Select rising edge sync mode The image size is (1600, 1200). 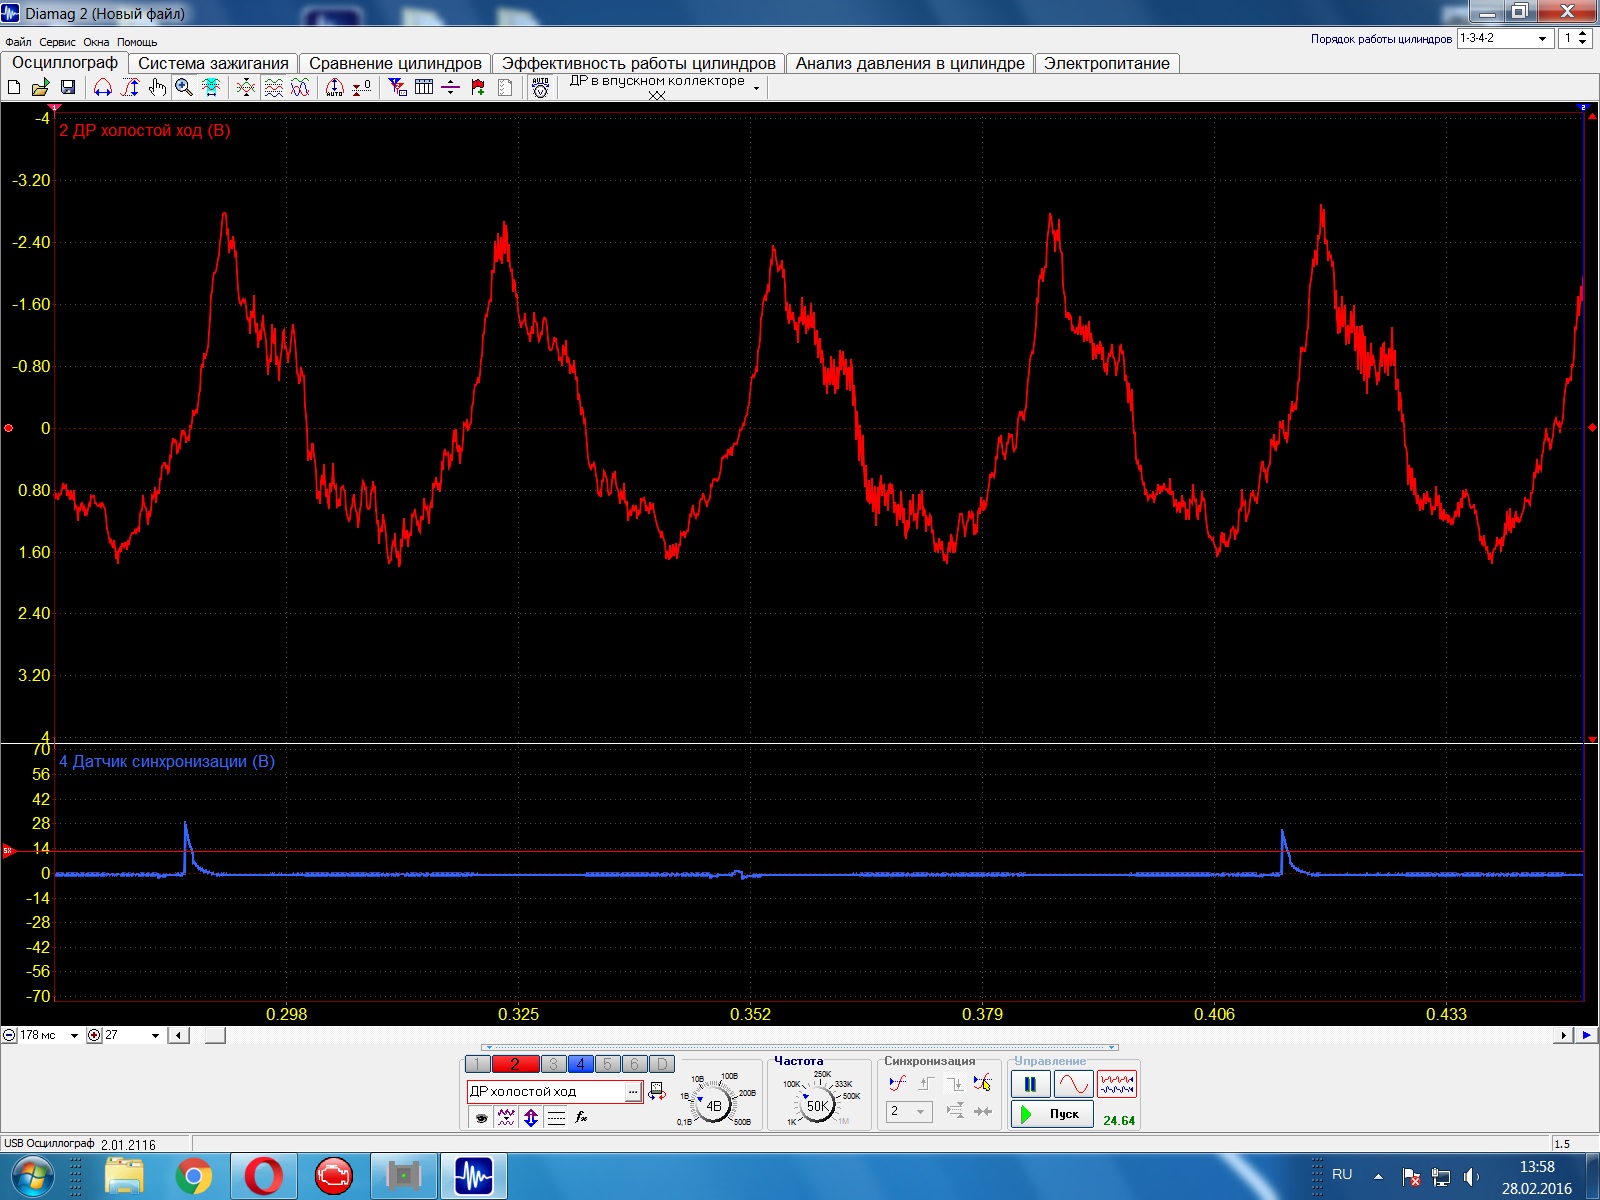(x=926, y=1083)
